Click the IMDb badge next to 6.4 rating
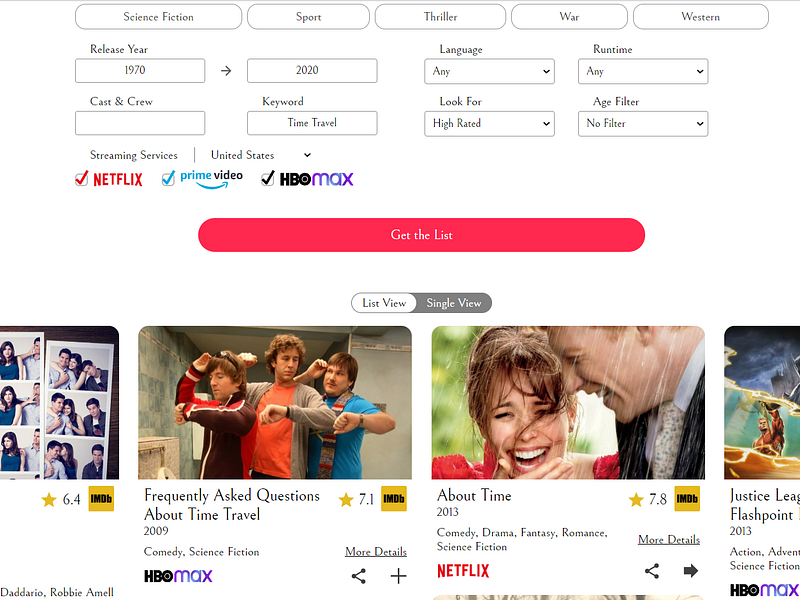The image size is (800, 600). pos(101,498)
